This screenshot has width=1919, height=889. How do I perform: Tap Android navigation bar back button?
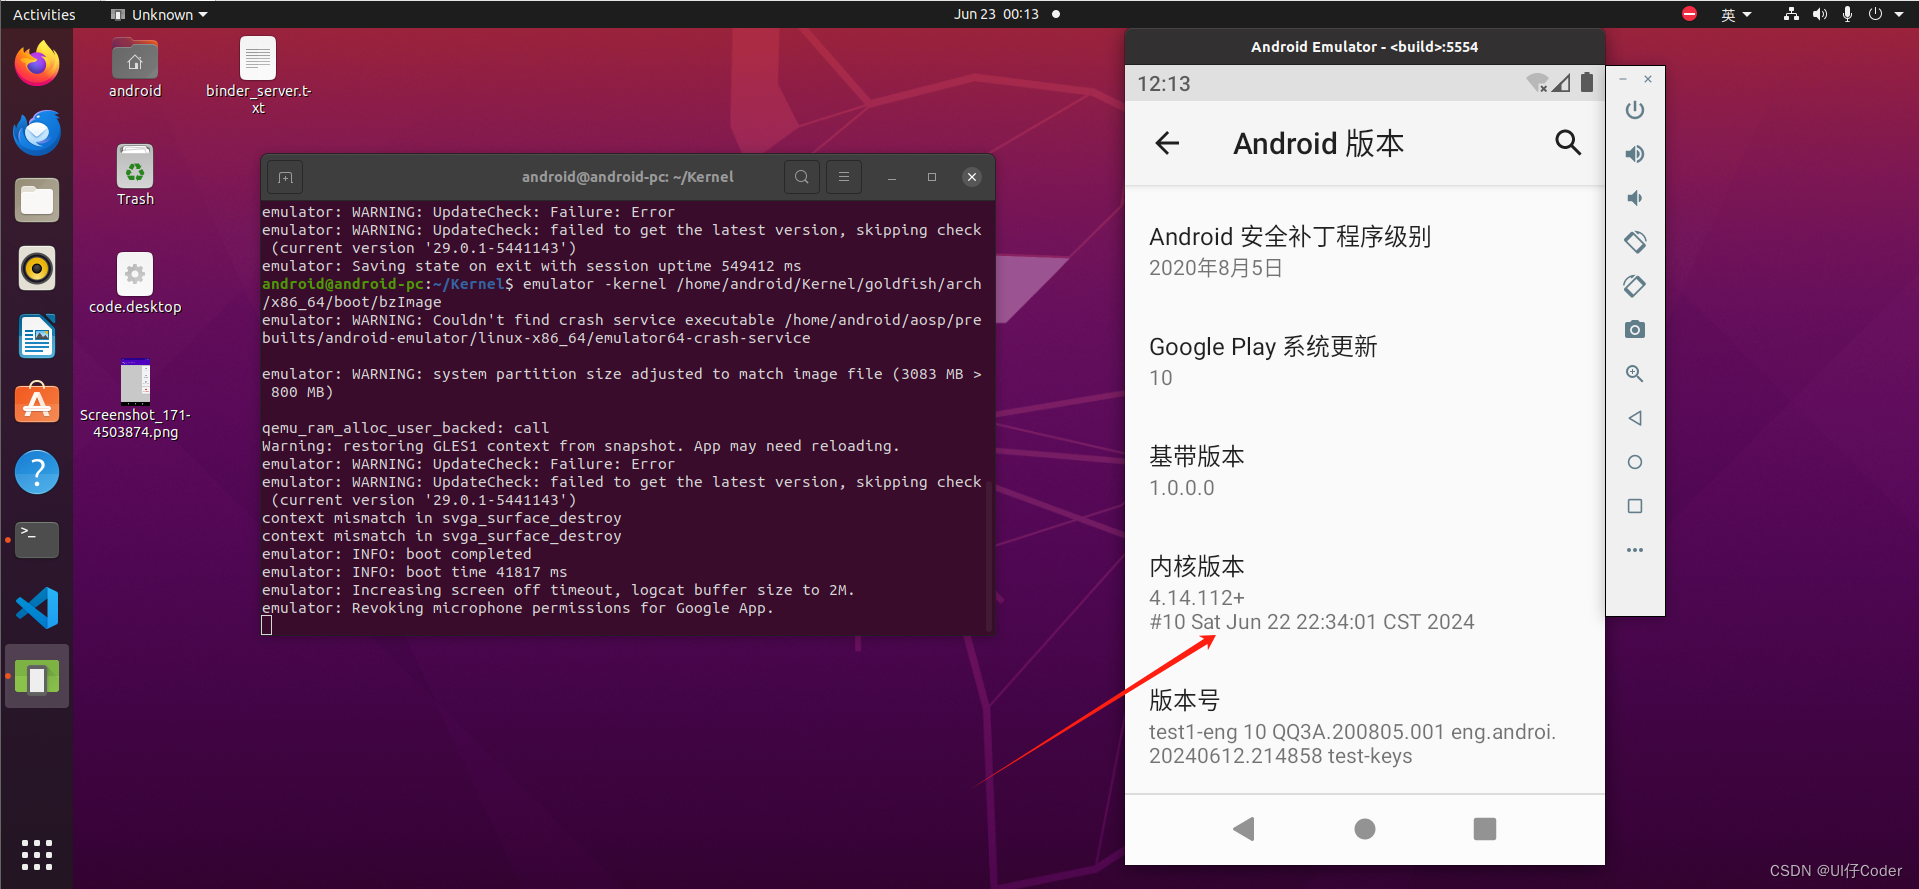[x=1244, y=829]
